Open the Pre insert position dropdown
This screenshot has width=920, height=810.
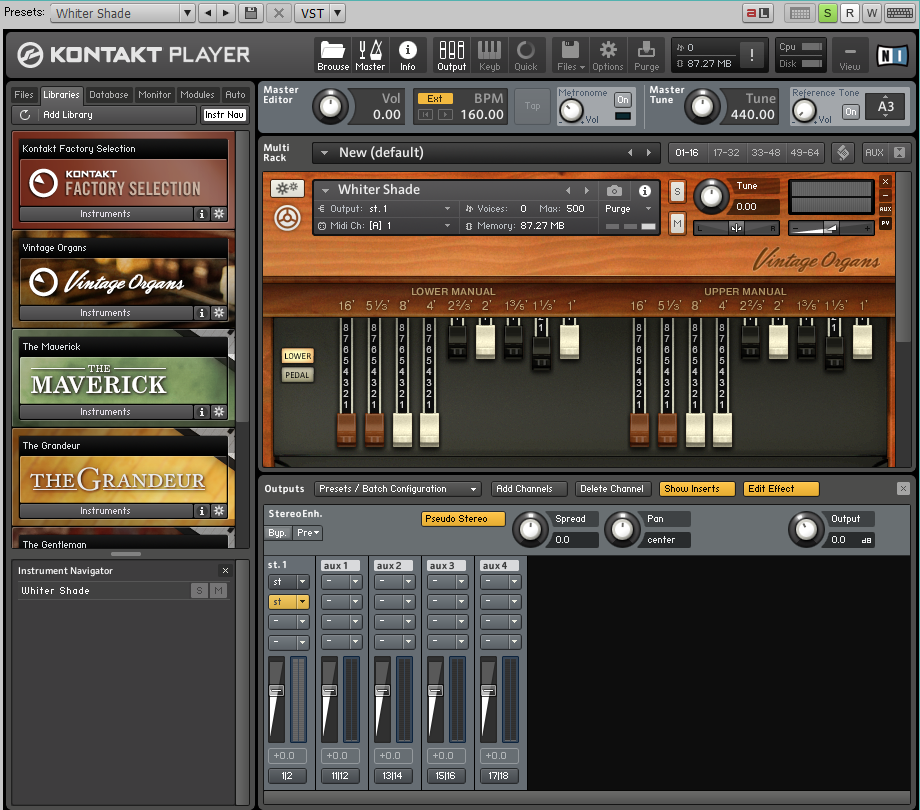pos(308,533)
